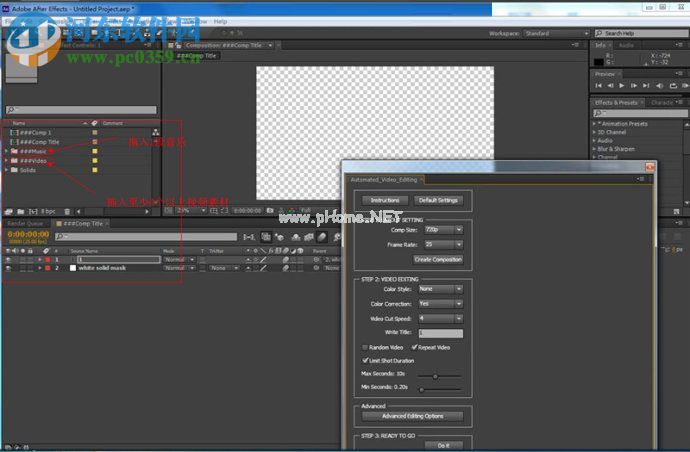The width and height of the screenshot is (690, 452).
Task: Click the label column tag icon in Project panel
Action: (94, 123)
